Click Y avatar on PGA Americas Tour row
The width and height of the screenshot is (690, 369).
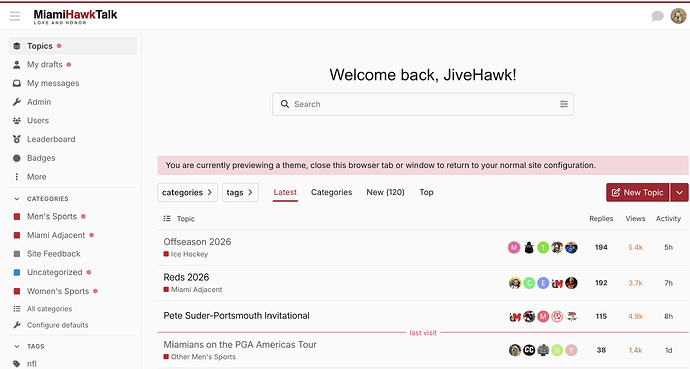[571, 351]
